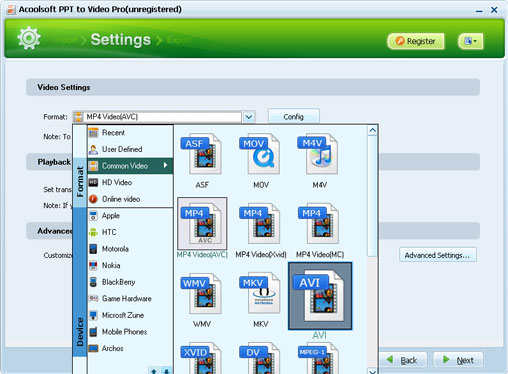The width and height of the screenshot is (508, 374).
Task: Pick the XVID format icon
Action: point(202,358)
